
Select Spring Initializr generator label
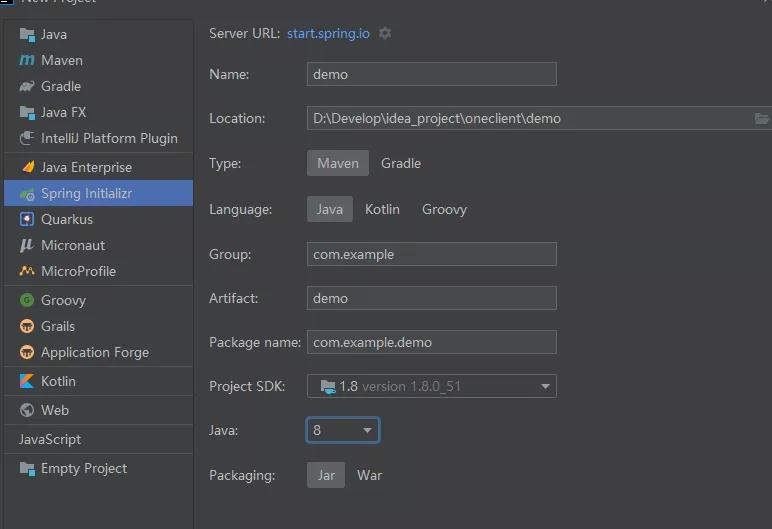tap(87, 194)
